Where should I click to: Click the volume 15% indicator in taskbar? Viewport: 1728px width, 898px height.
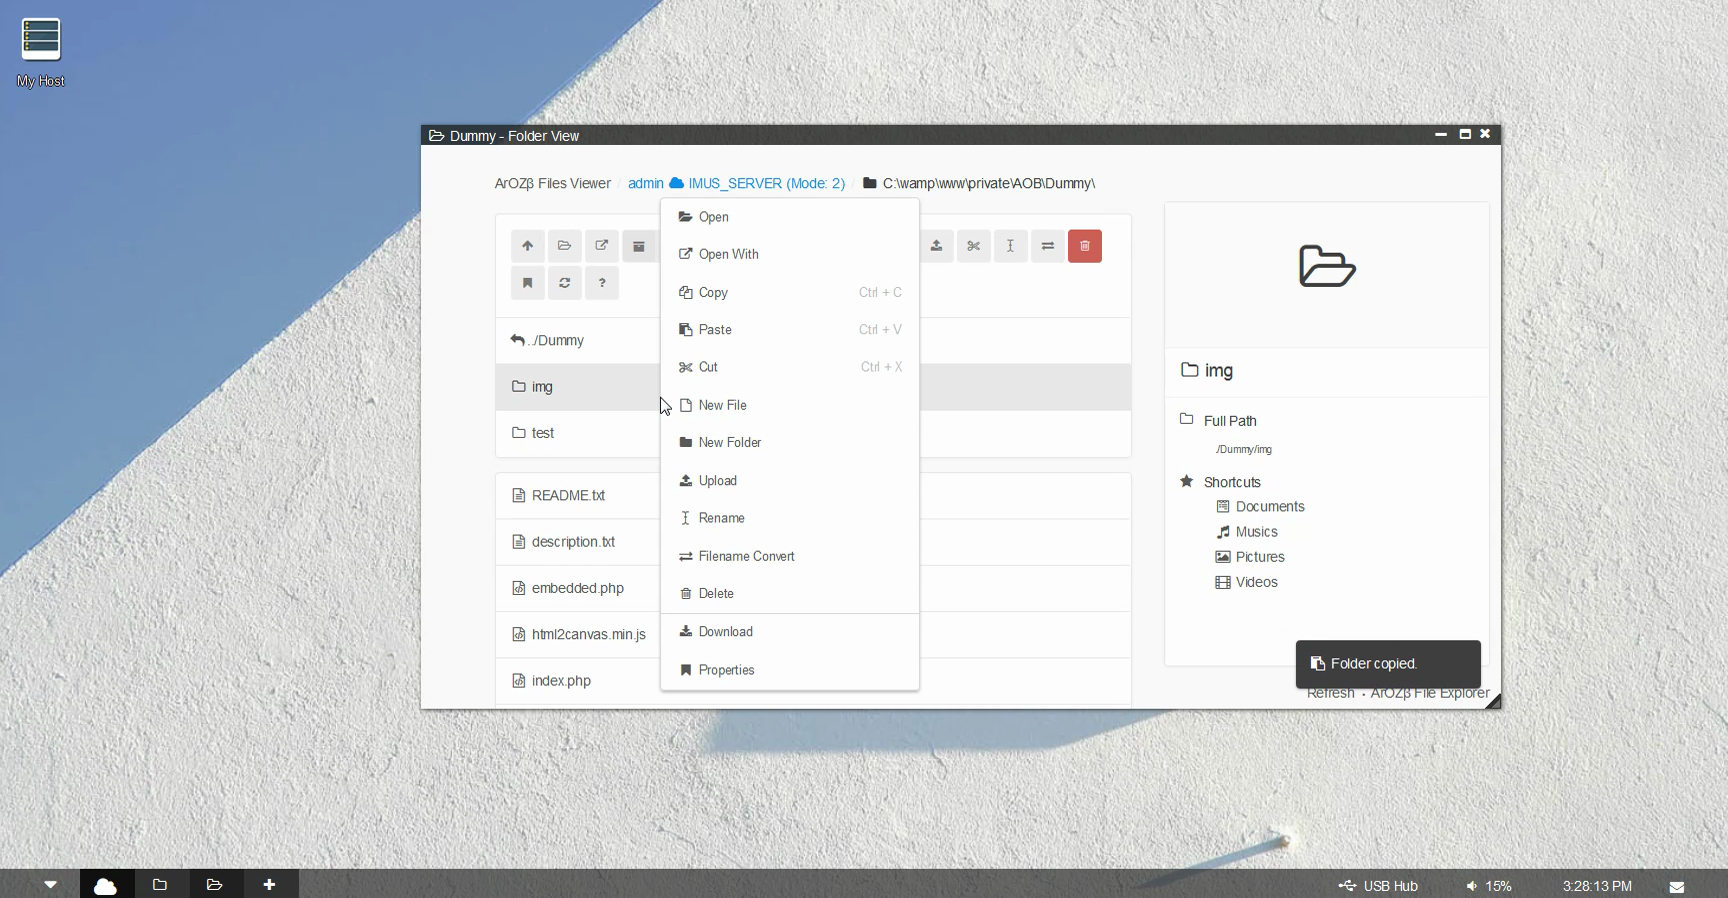1488,886
